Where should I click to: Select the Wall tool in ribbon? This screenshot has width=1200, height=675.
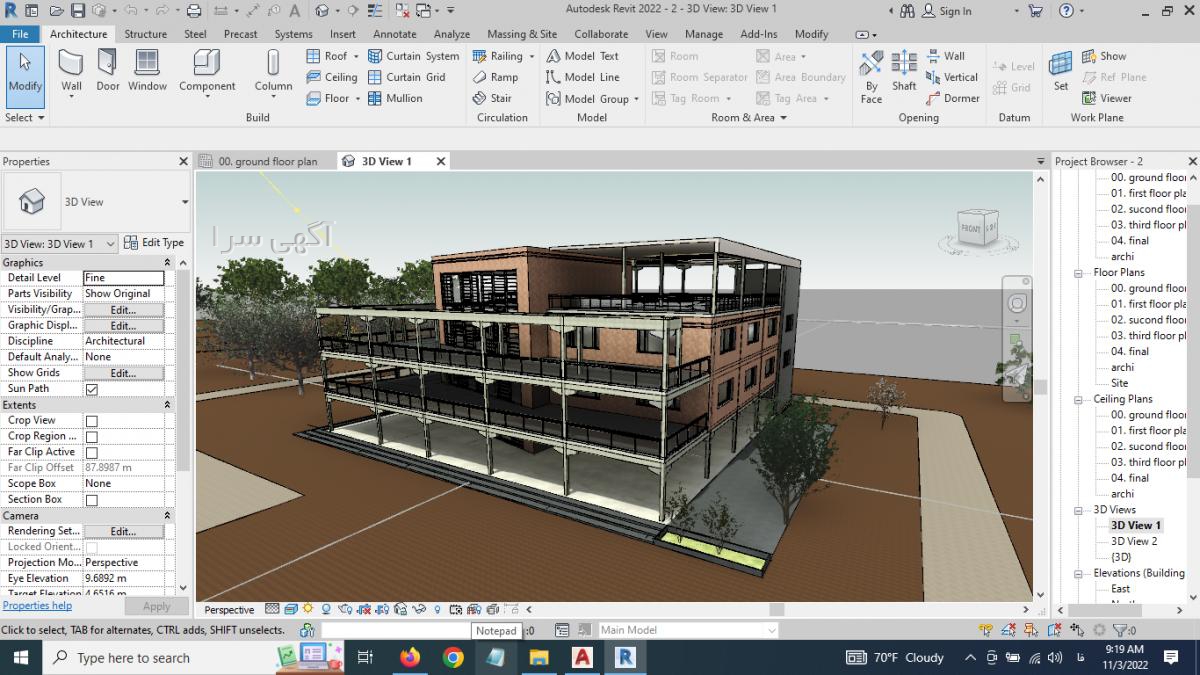coord(71,70)
